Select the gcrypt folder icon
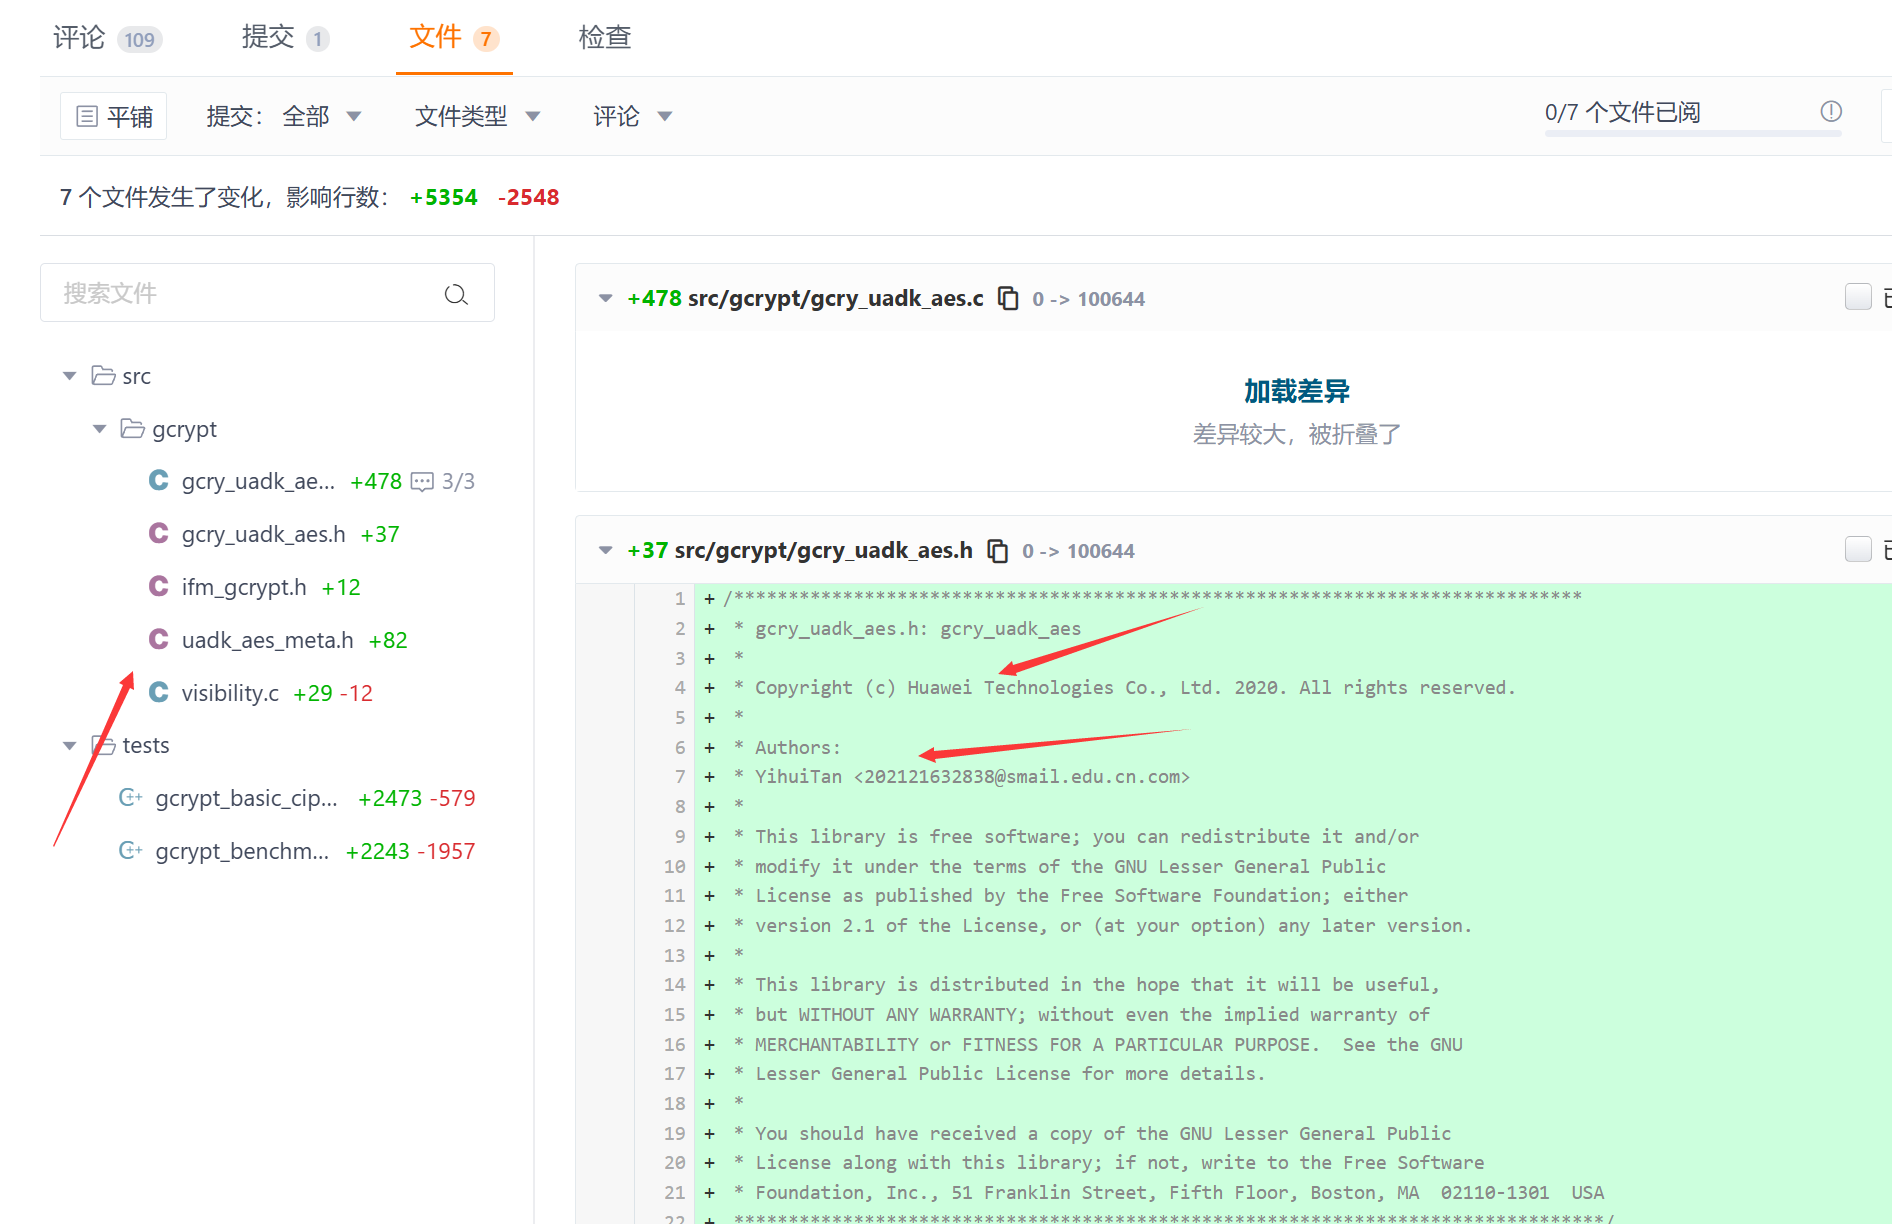The height and width of the screenshot is (1224, 1892). [x=133, y=428]
